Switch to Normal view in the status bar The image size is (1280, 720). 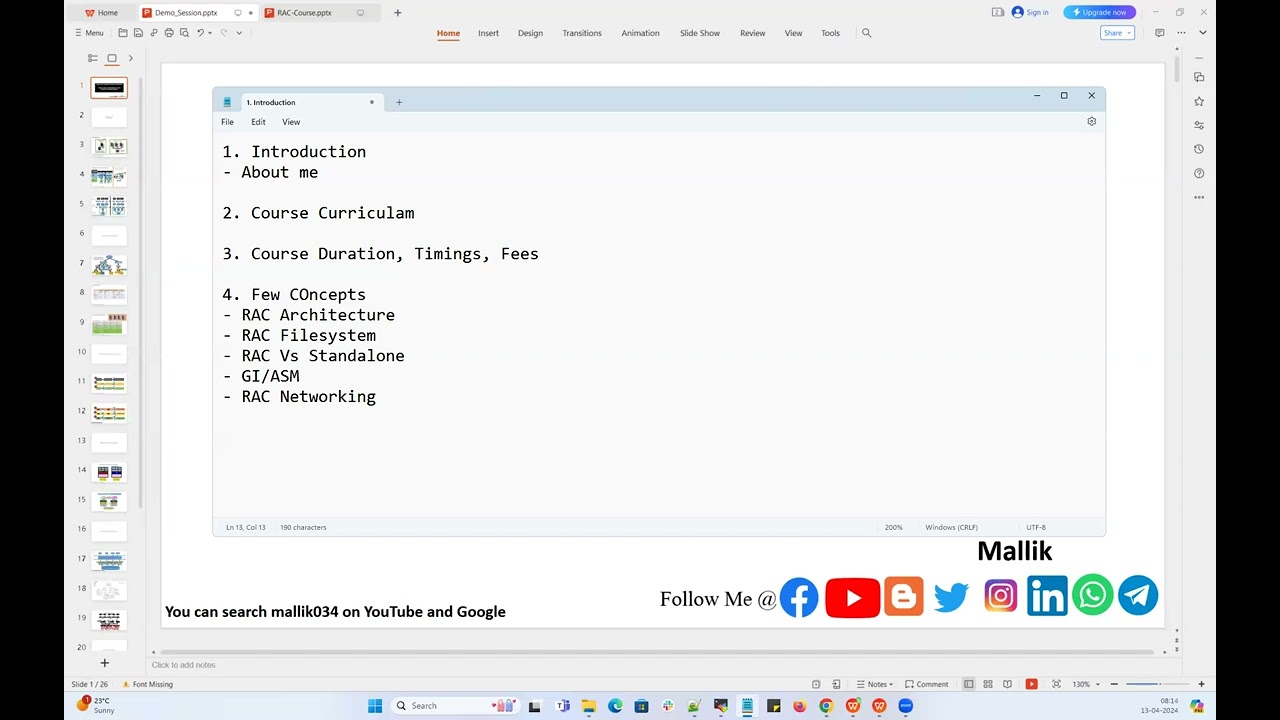[x=968, y=684]
